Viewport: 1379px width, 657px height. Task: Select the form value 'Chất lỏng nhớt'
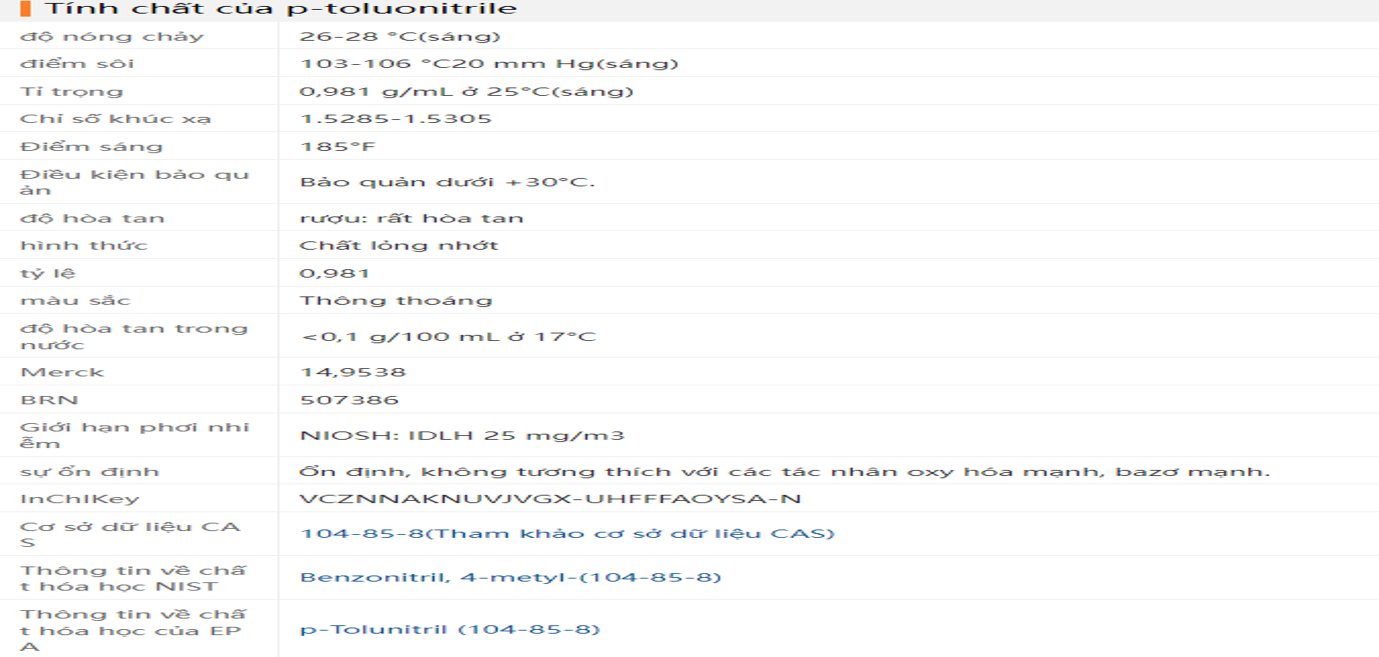click(x=399, y=245)
